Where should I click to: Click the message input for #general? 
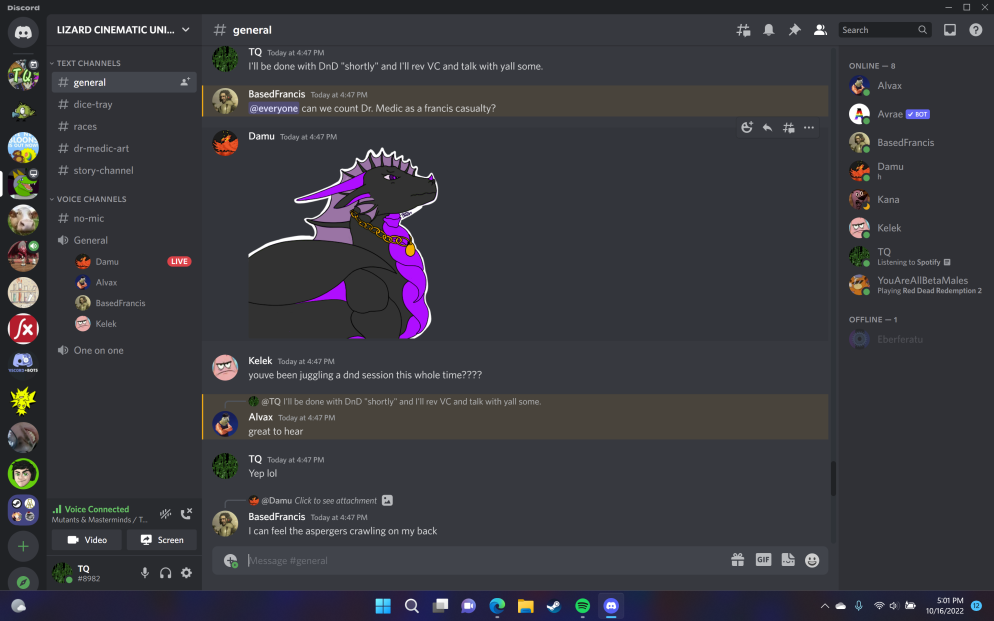point(485,560)
